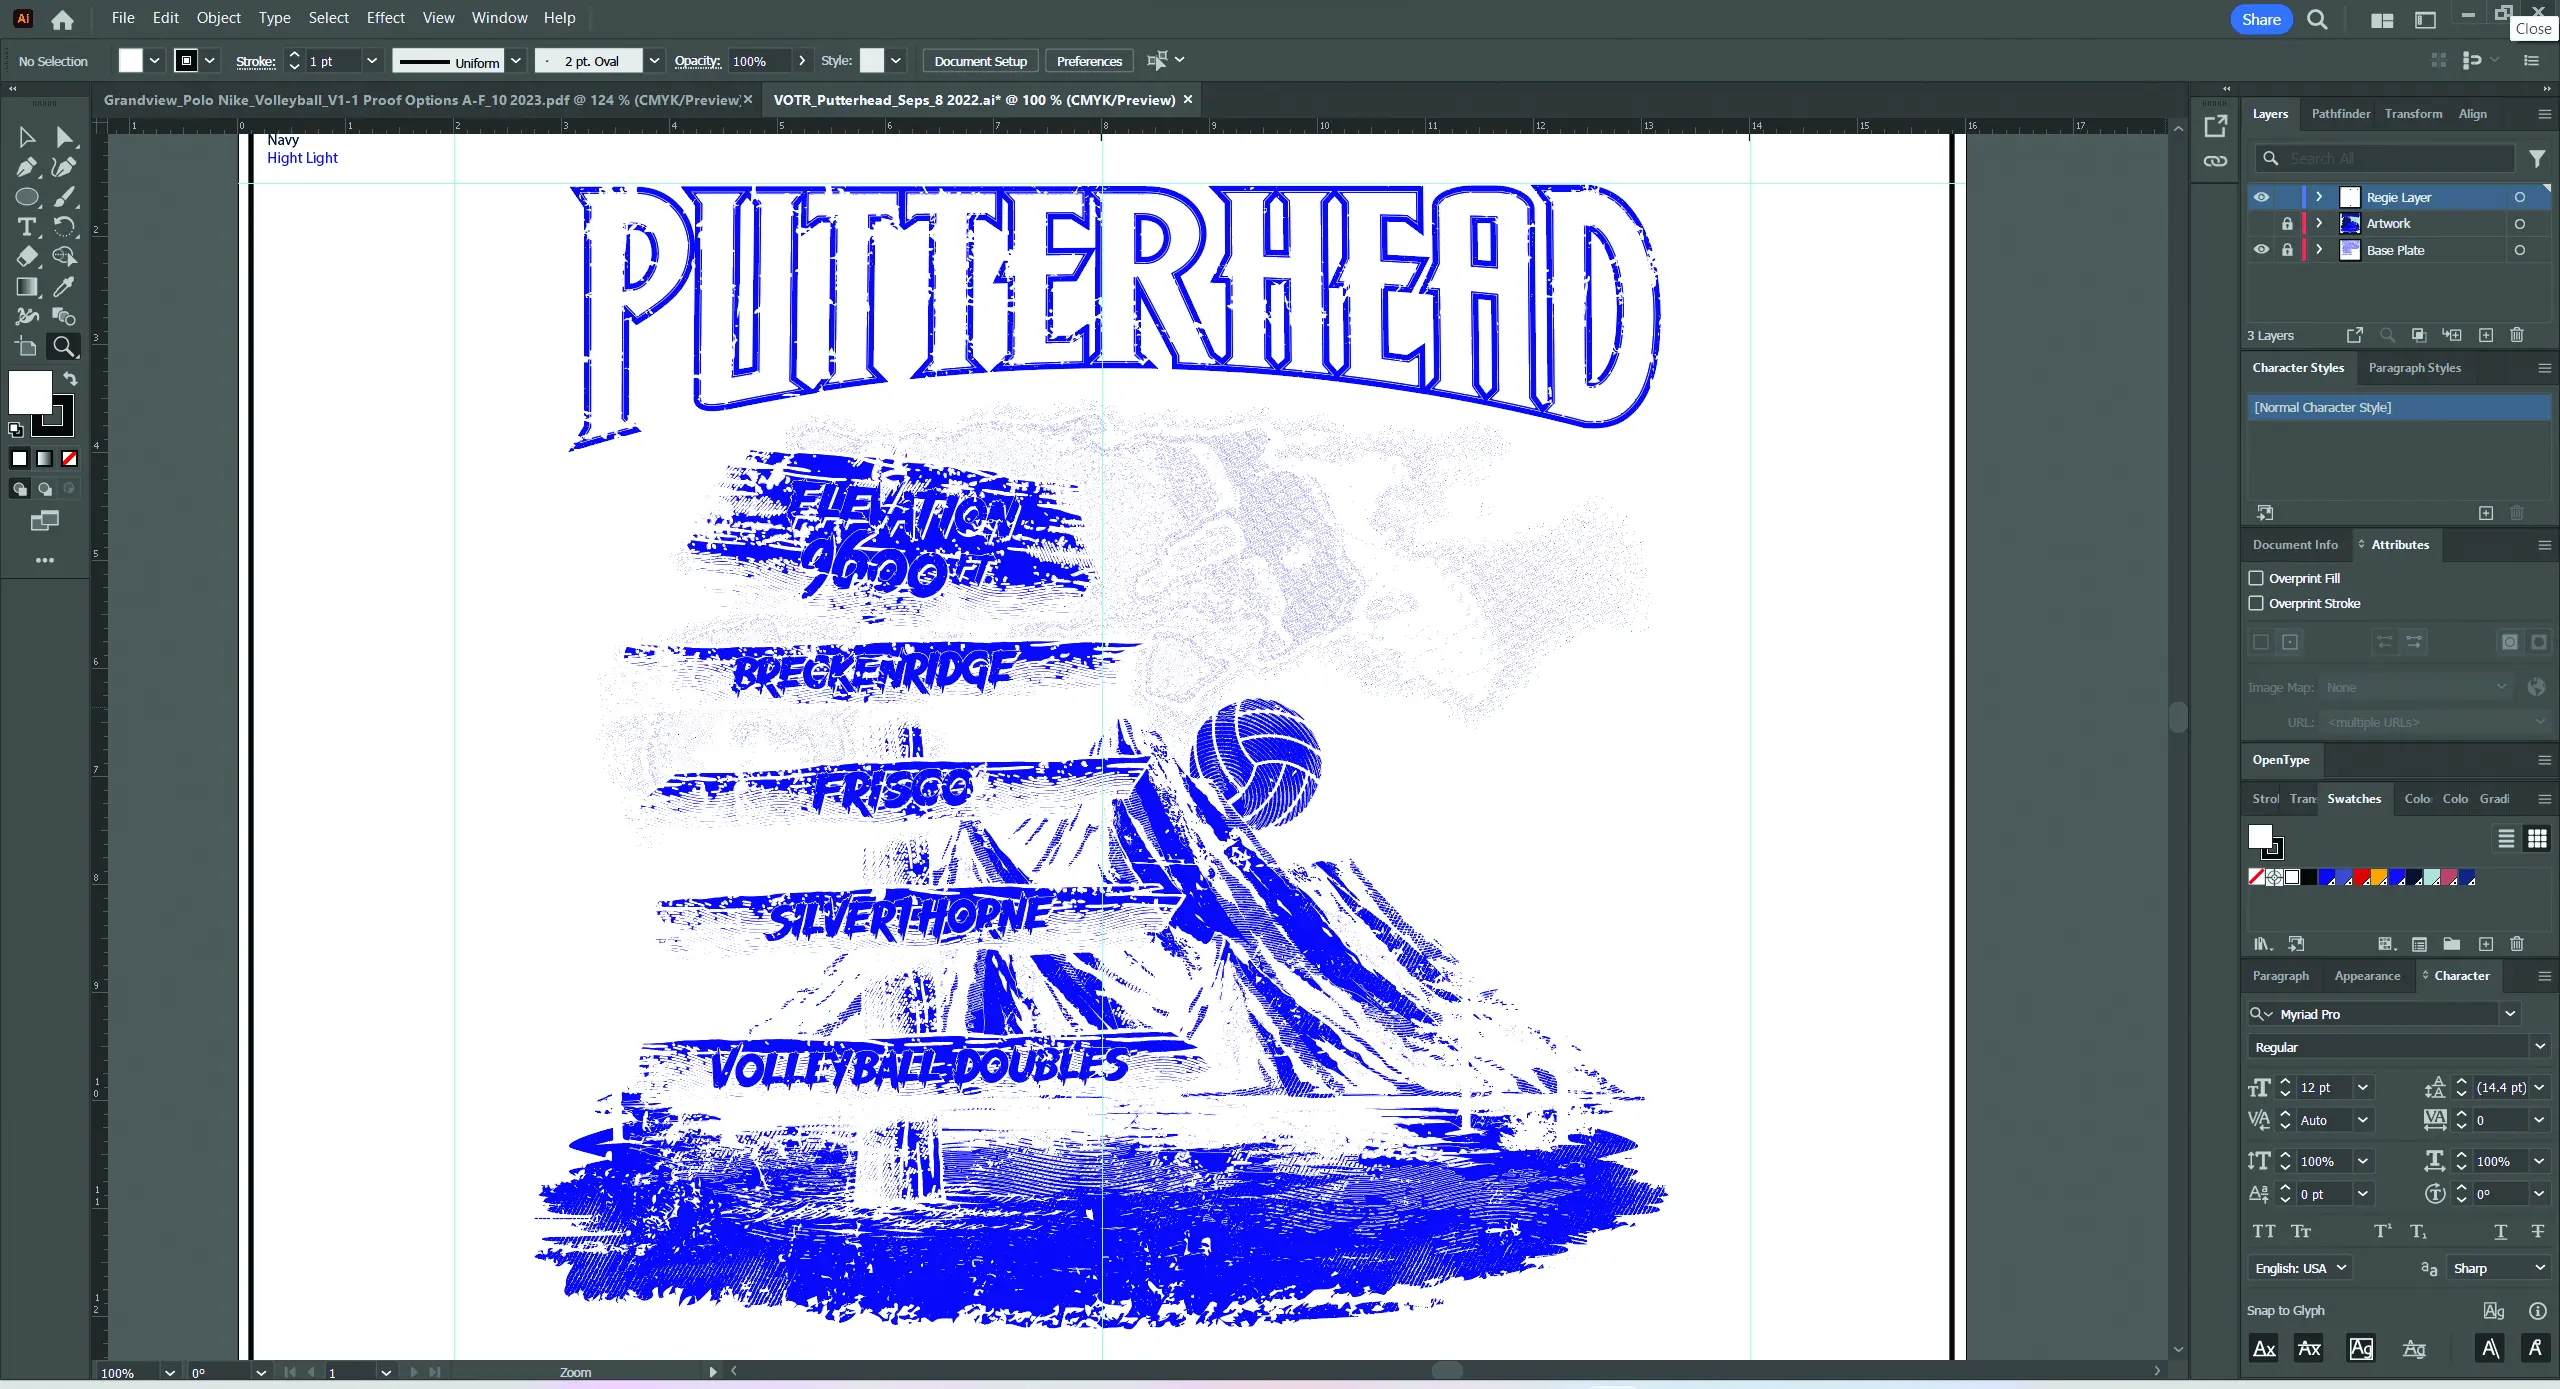Click delete layer trash icon
The image size is (2560, 1389).
(2517, 335)
